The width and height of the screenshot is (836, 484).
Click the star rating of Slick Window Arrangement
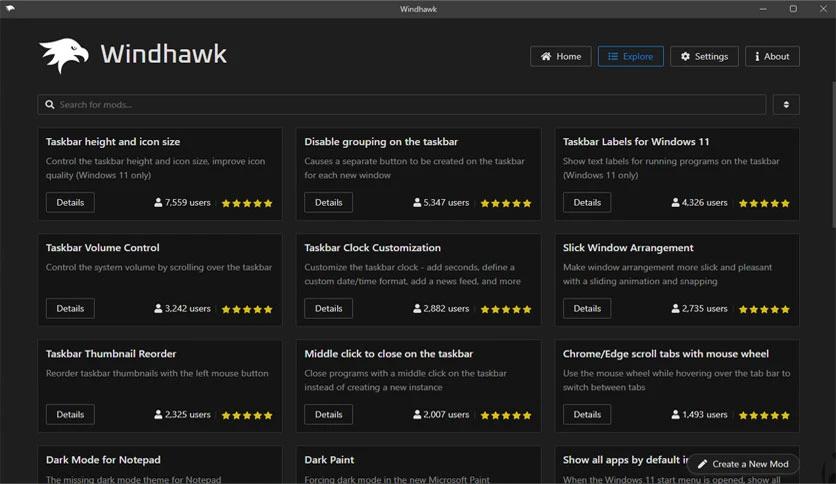pyautogui.click(x=764, y=309)
